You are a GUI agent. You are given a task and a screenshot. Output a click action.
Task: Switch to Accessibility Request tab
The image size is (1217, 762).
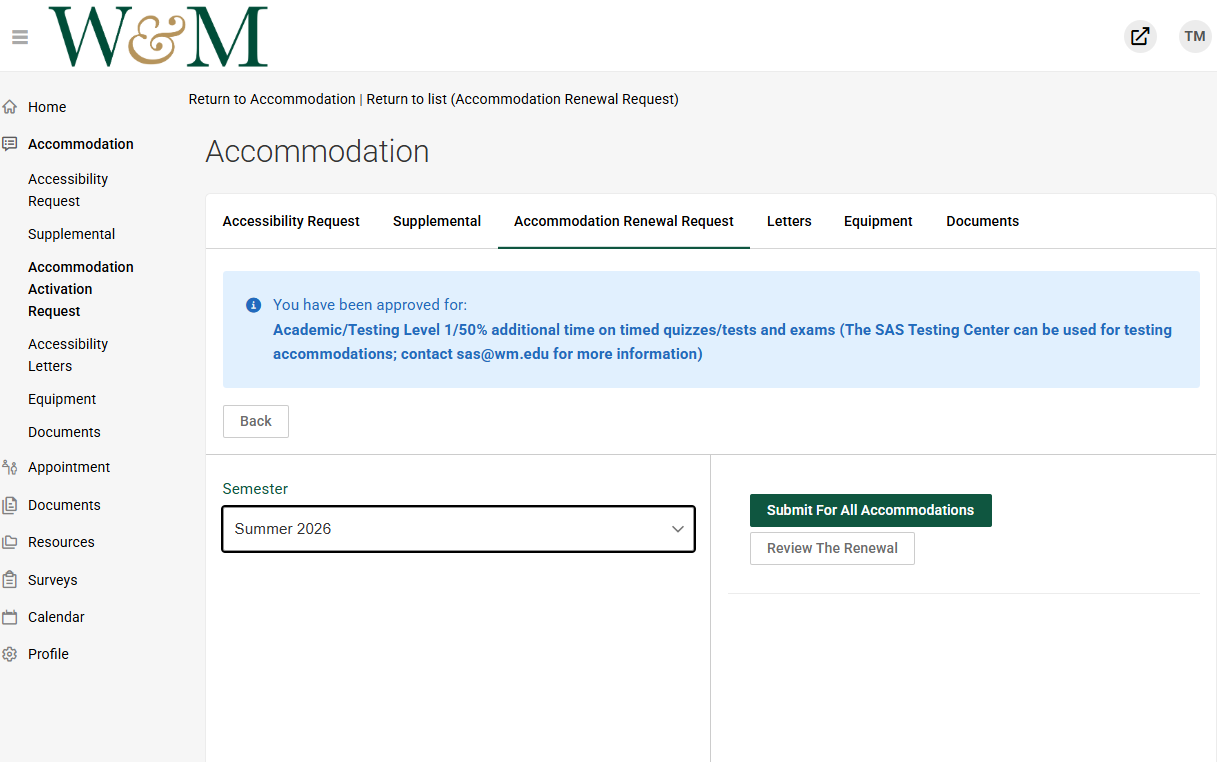[291, 221]
